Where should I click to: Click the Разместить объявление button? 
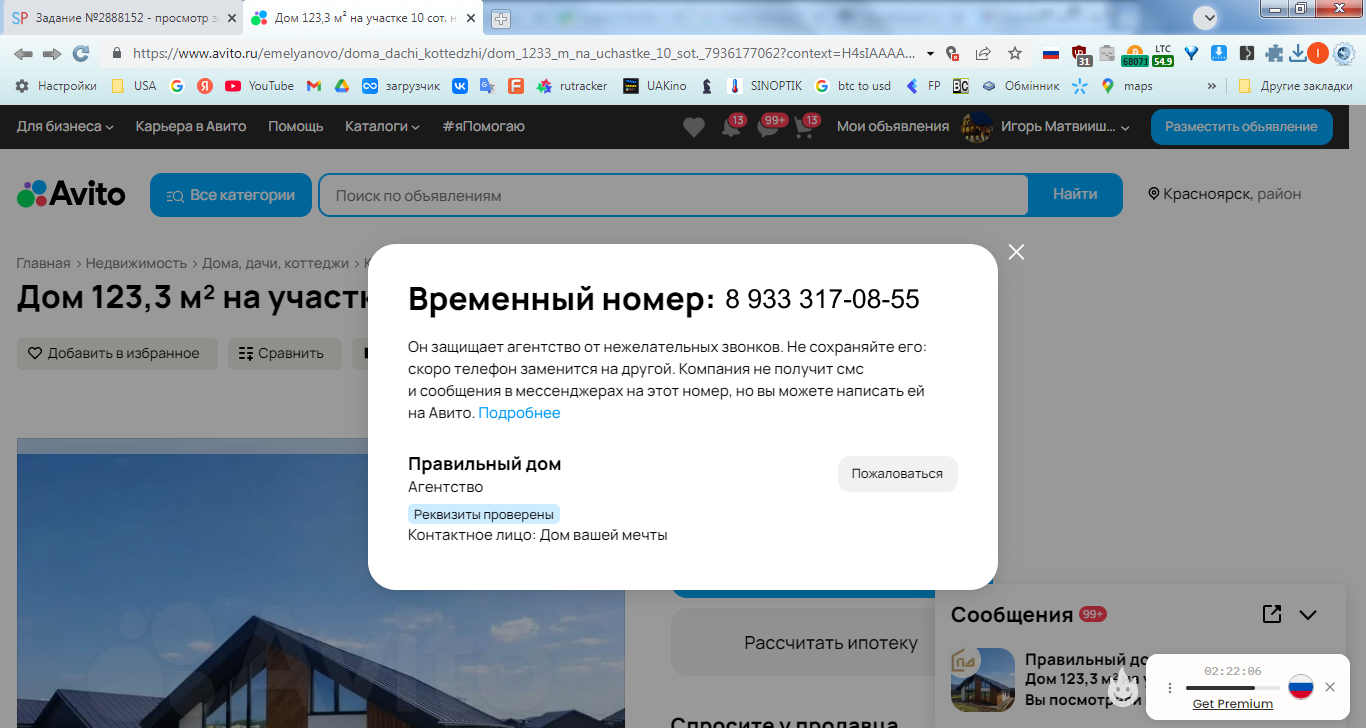pos(1241,127)
